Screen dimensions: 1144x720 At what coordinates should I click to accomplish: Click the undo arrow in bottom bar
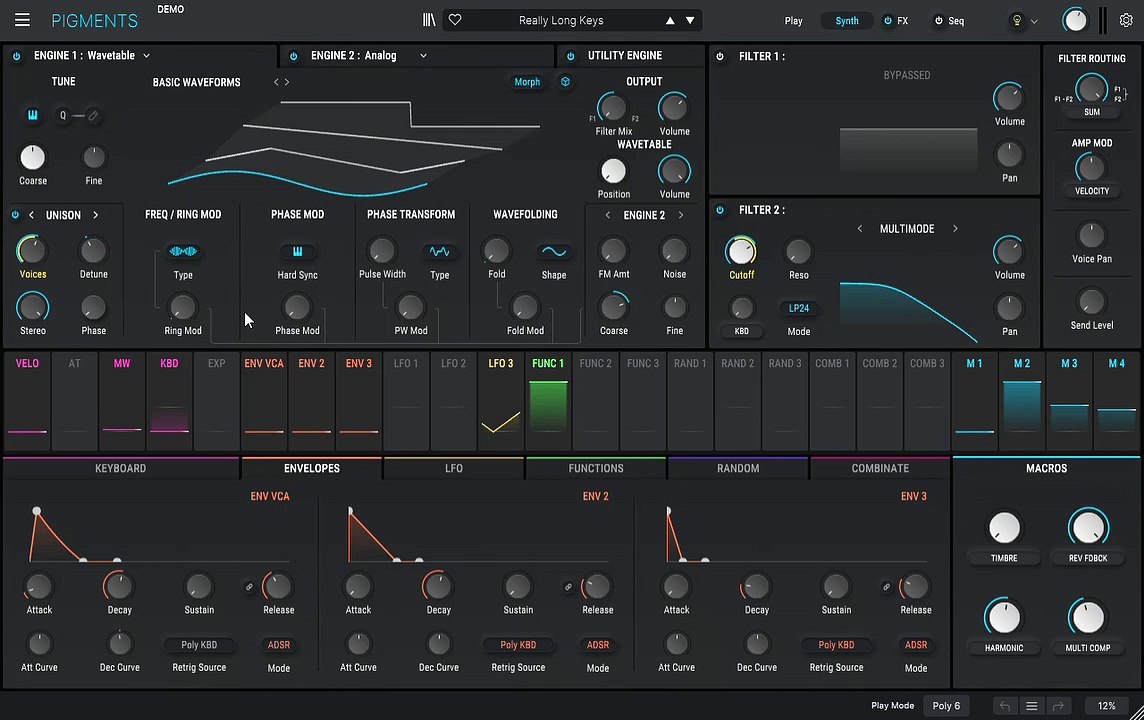click(x=1006, y=706)
